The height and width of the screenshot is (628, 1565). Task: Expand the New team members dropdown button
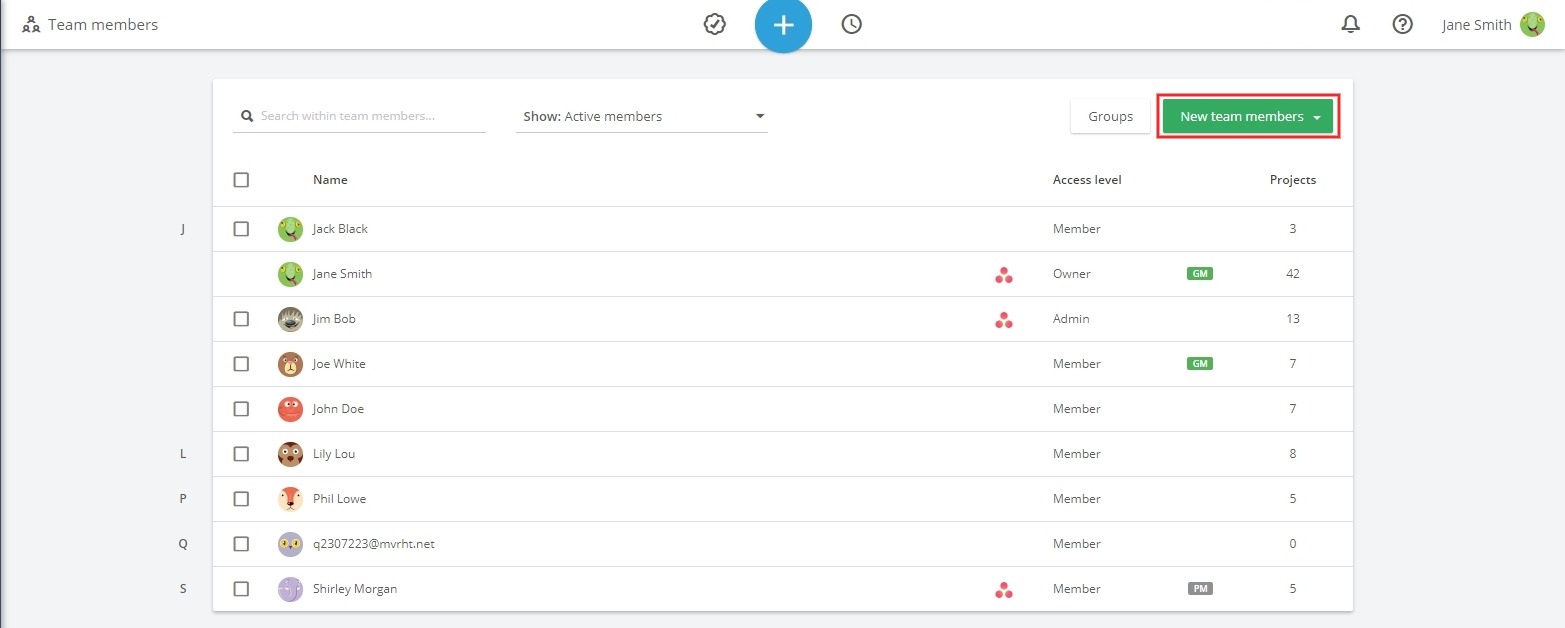pyautogui.click(x=1247, y=116)
